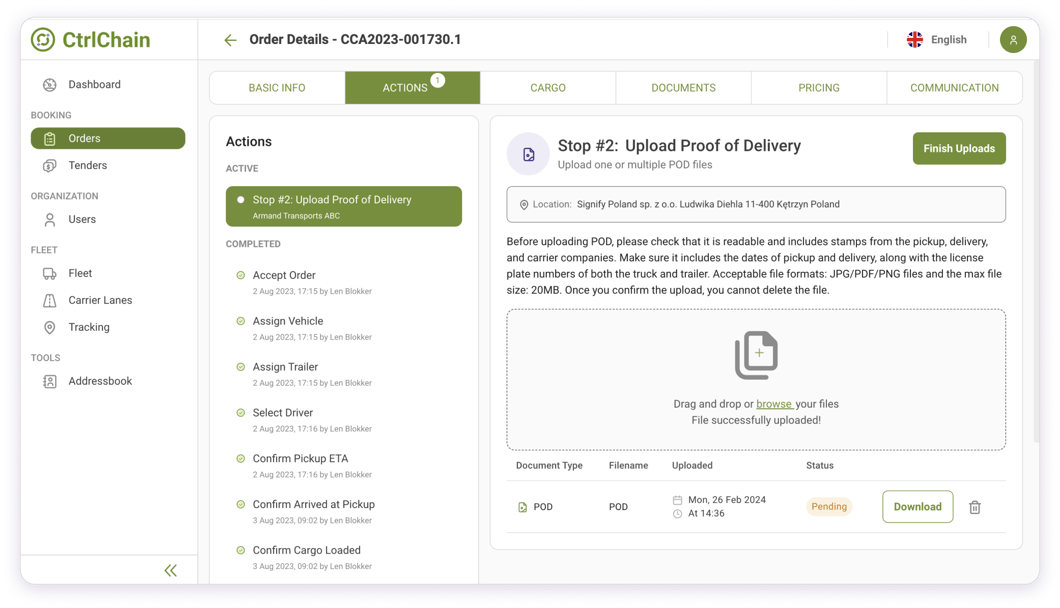Delete the uploaded POD file via trash icon
Image resolution: width=1060 pixels, height=608 pixels.
[x=974, y=507]
